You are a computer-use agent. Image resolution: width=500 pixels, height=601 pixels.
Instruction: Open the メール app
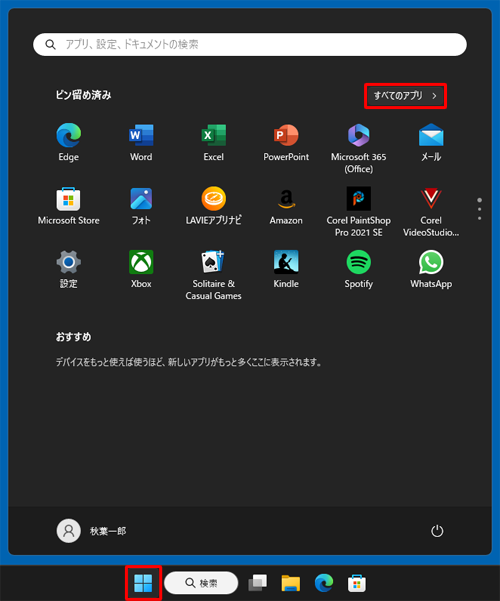tap(431, 142)
